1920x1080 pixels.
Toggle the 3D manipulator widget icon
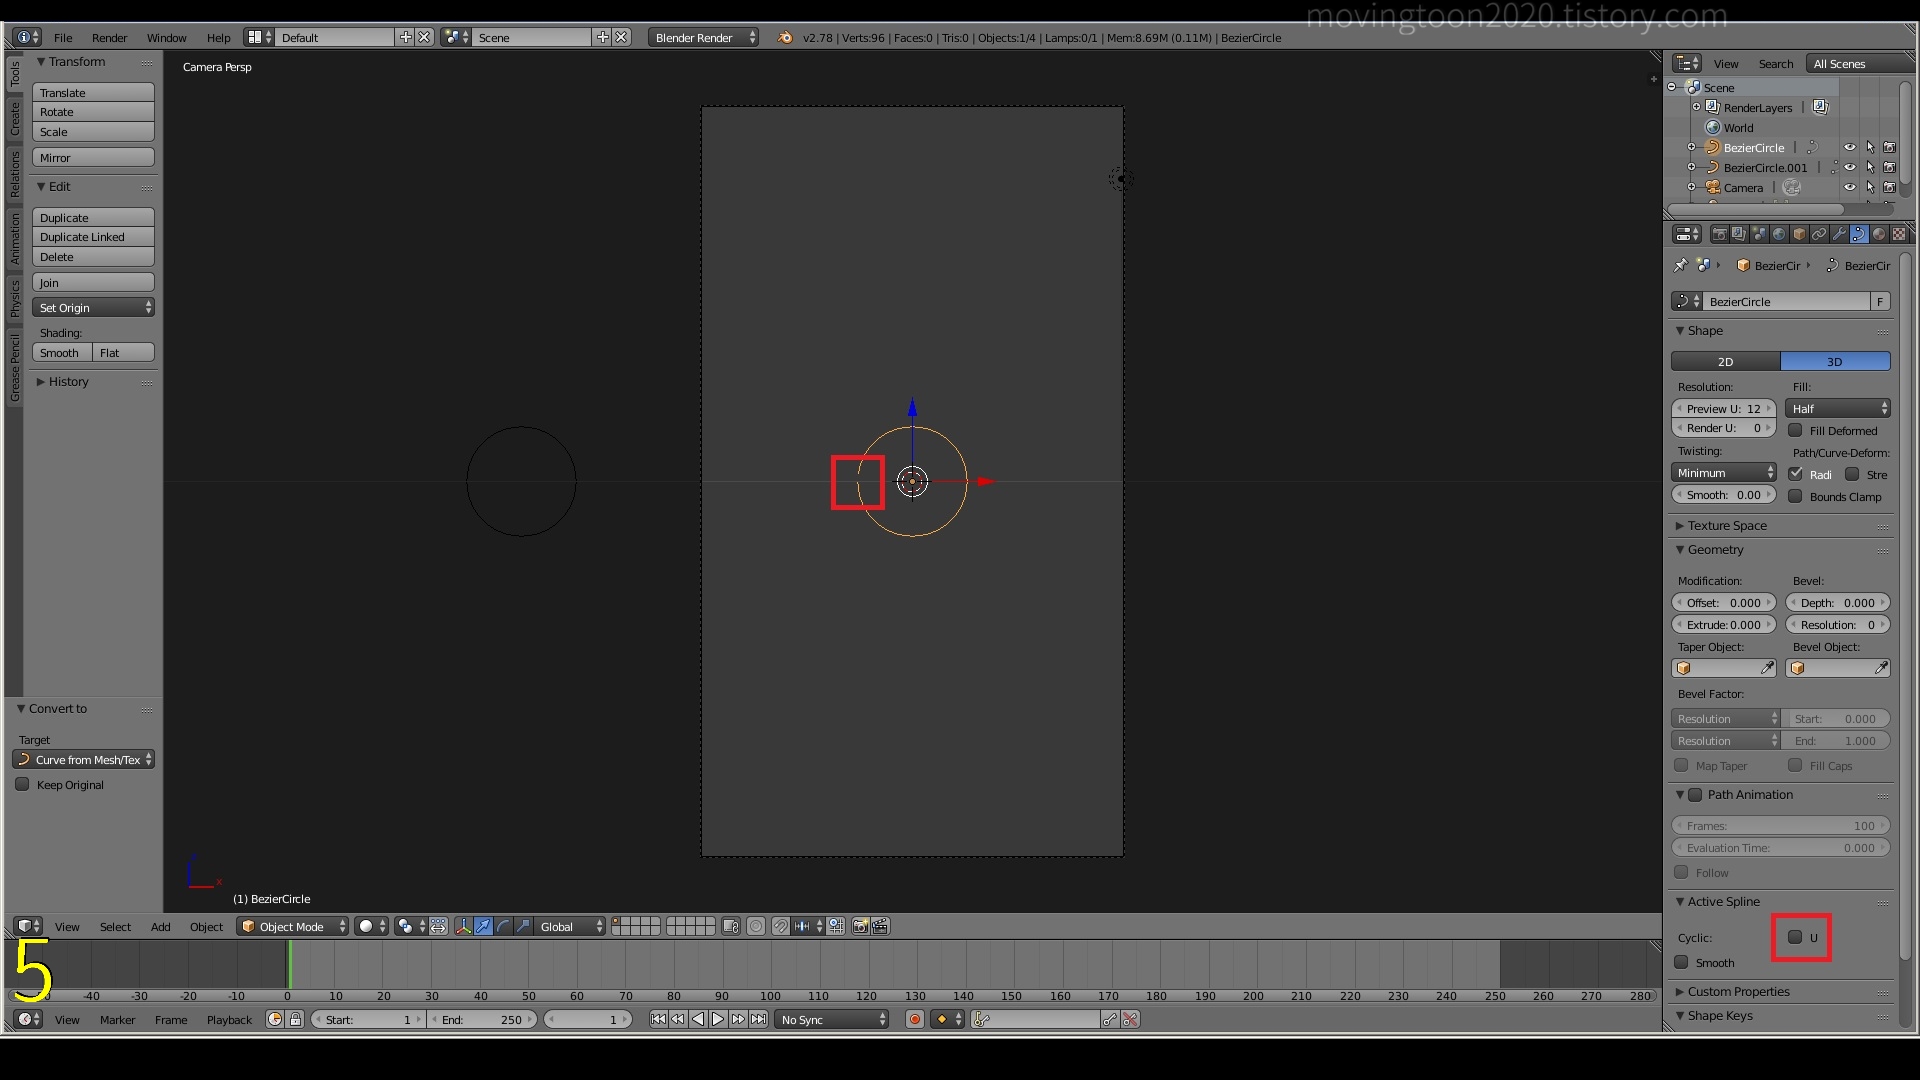(x=463, y=927)
